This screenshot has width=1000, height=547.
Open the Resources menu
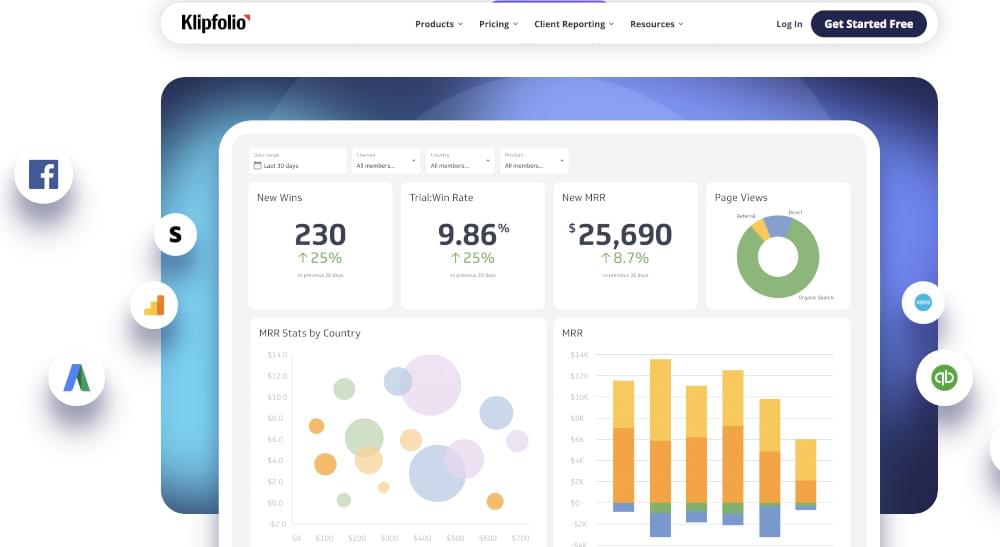pos(656,24)
